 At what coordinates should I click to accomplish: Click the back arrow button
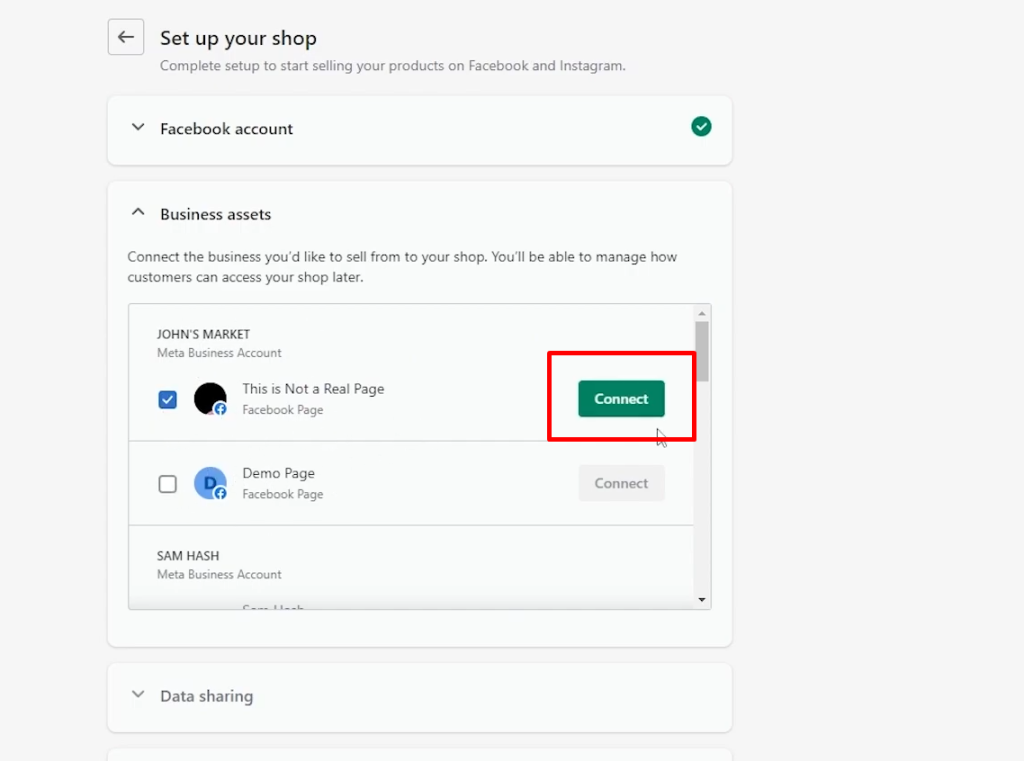click(x=125, y=37)
